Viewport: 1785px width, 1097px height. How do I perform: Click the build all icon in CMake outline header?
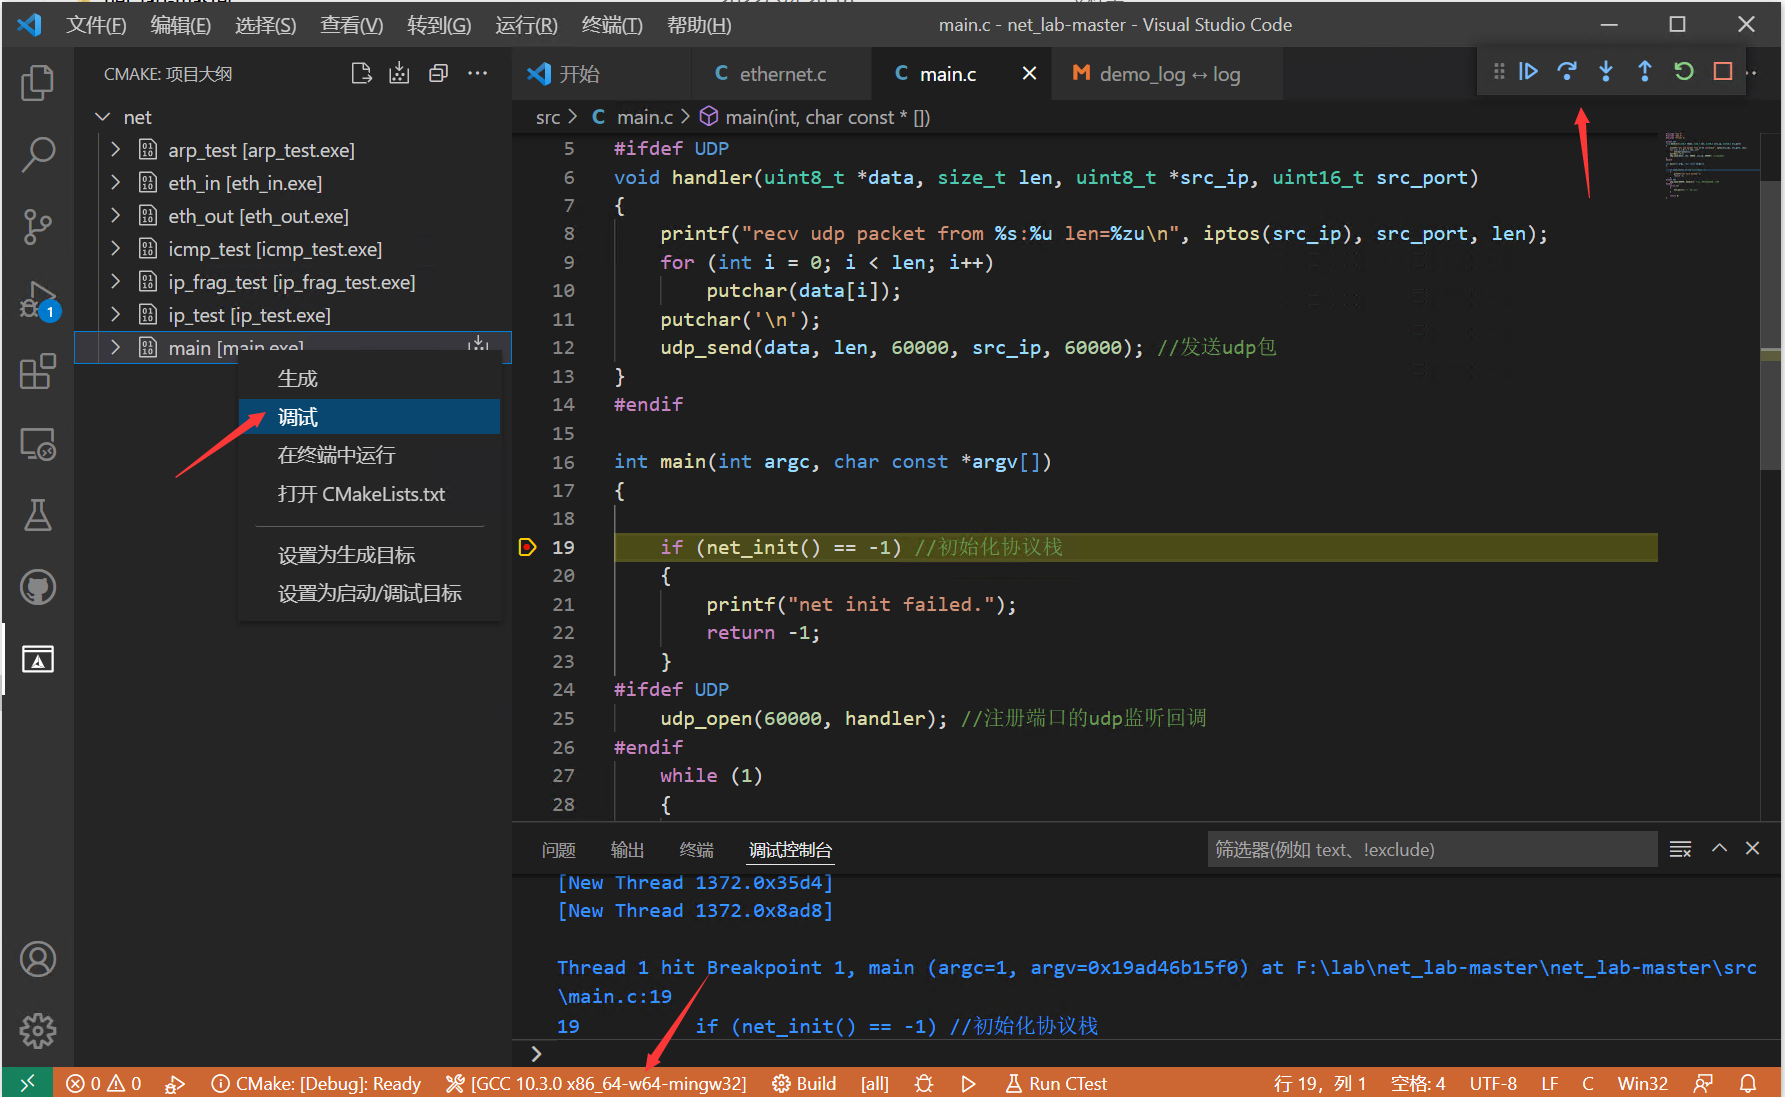(x=399, y=73)
